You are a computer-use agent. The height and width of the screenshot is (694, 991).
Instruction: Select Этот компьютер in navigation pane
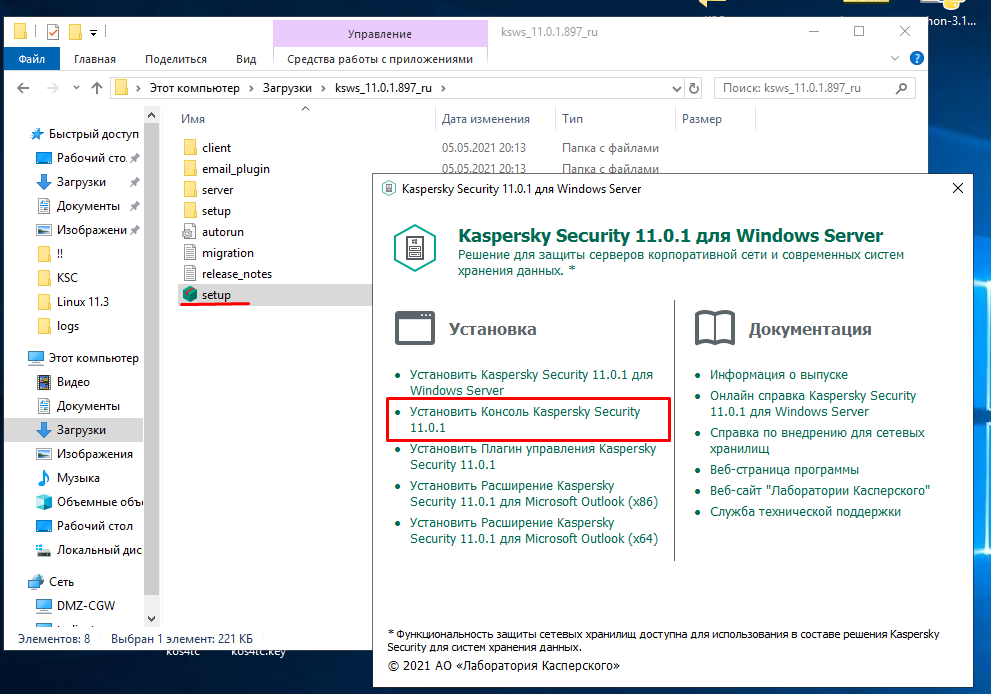(x=94, y=358)
